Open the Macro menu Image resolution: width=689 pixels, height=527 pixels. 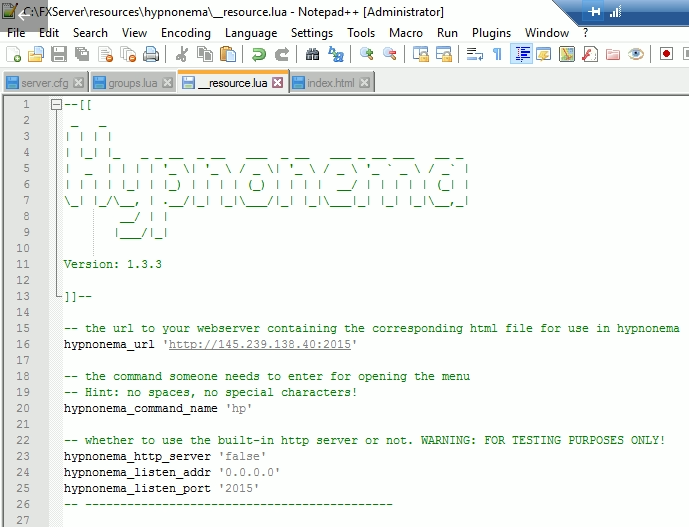click(x=406, y=33)
